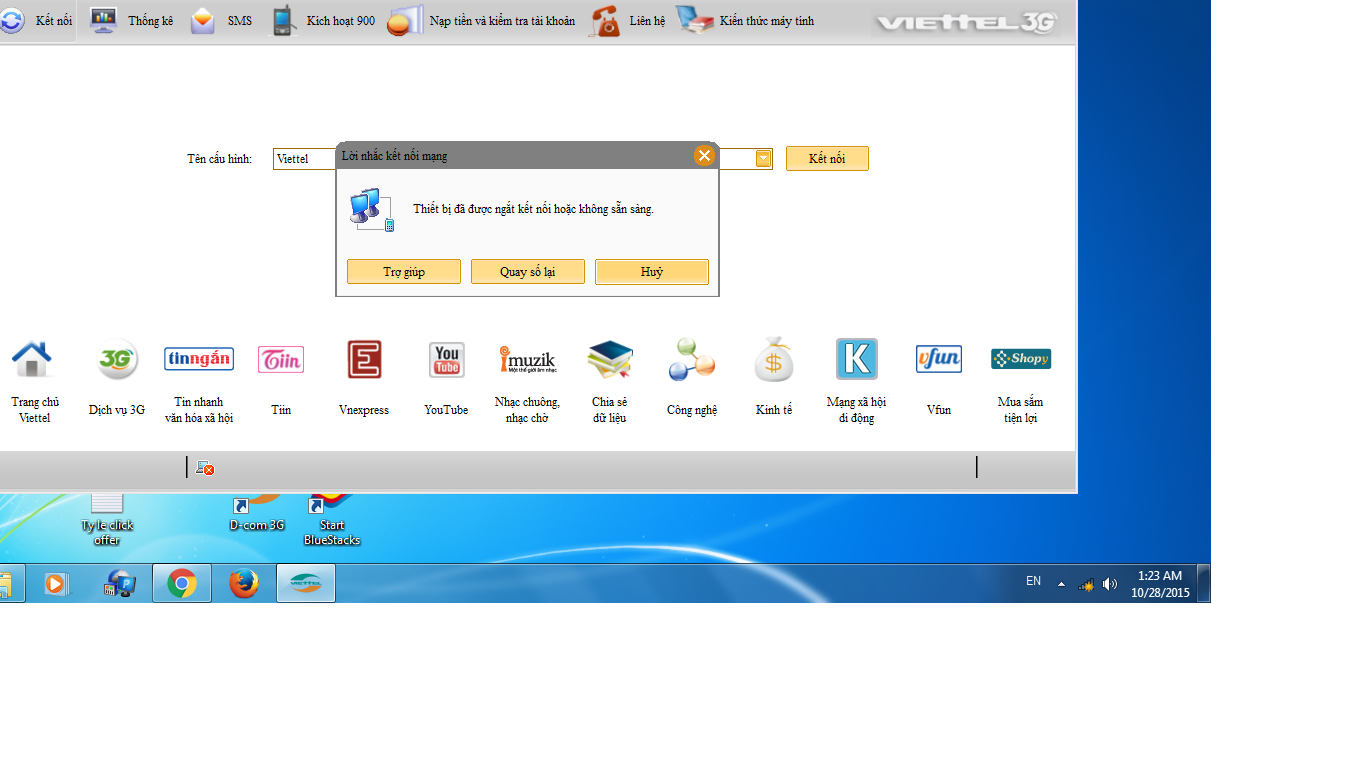Open the Kiến thức máy tính tab
Image resolution: width=1366 pixels, height=768 pixels.
(x=745, y=21)
